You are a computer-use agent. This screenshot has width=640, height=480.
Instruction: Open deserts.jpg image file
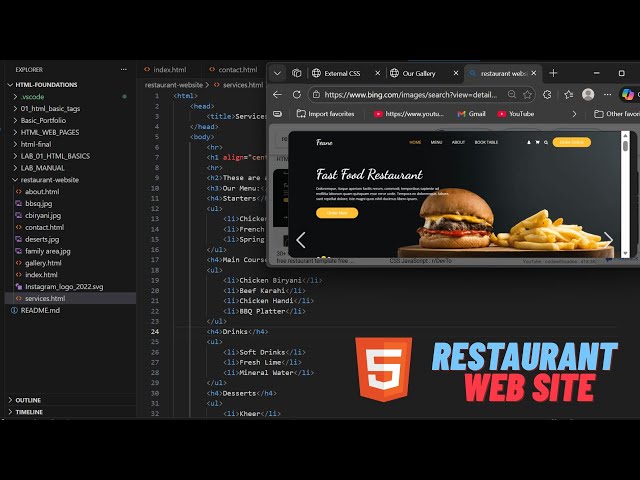42,239
